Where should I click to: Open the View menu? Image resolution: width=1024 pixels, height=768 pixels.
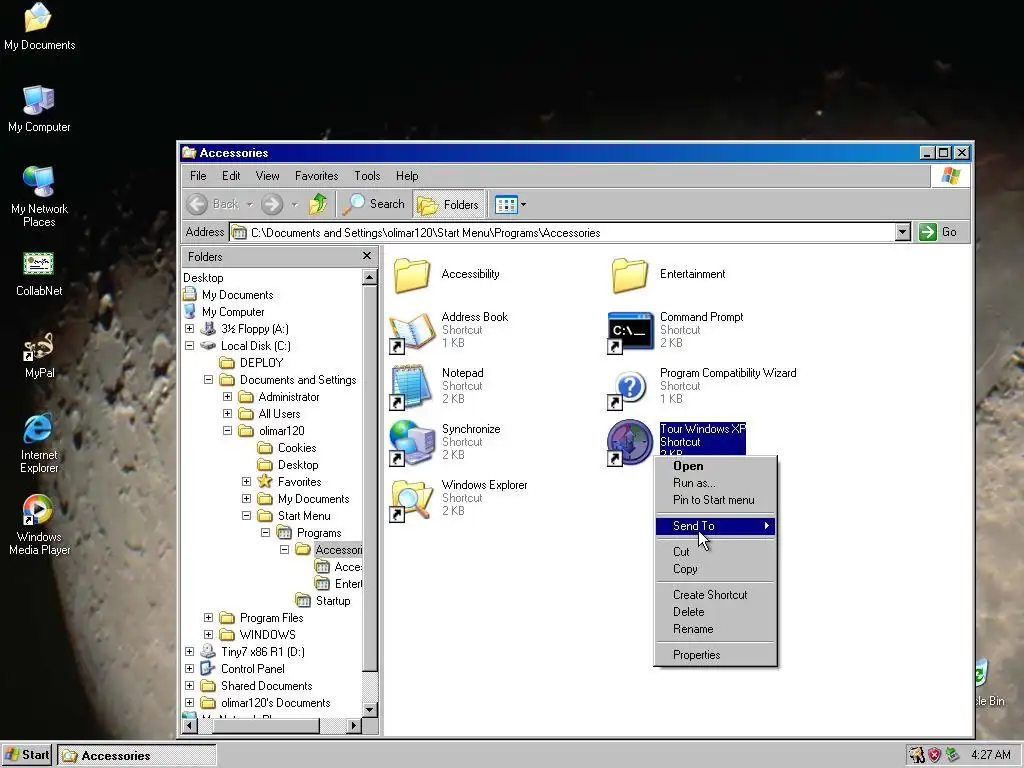[267, 176]
